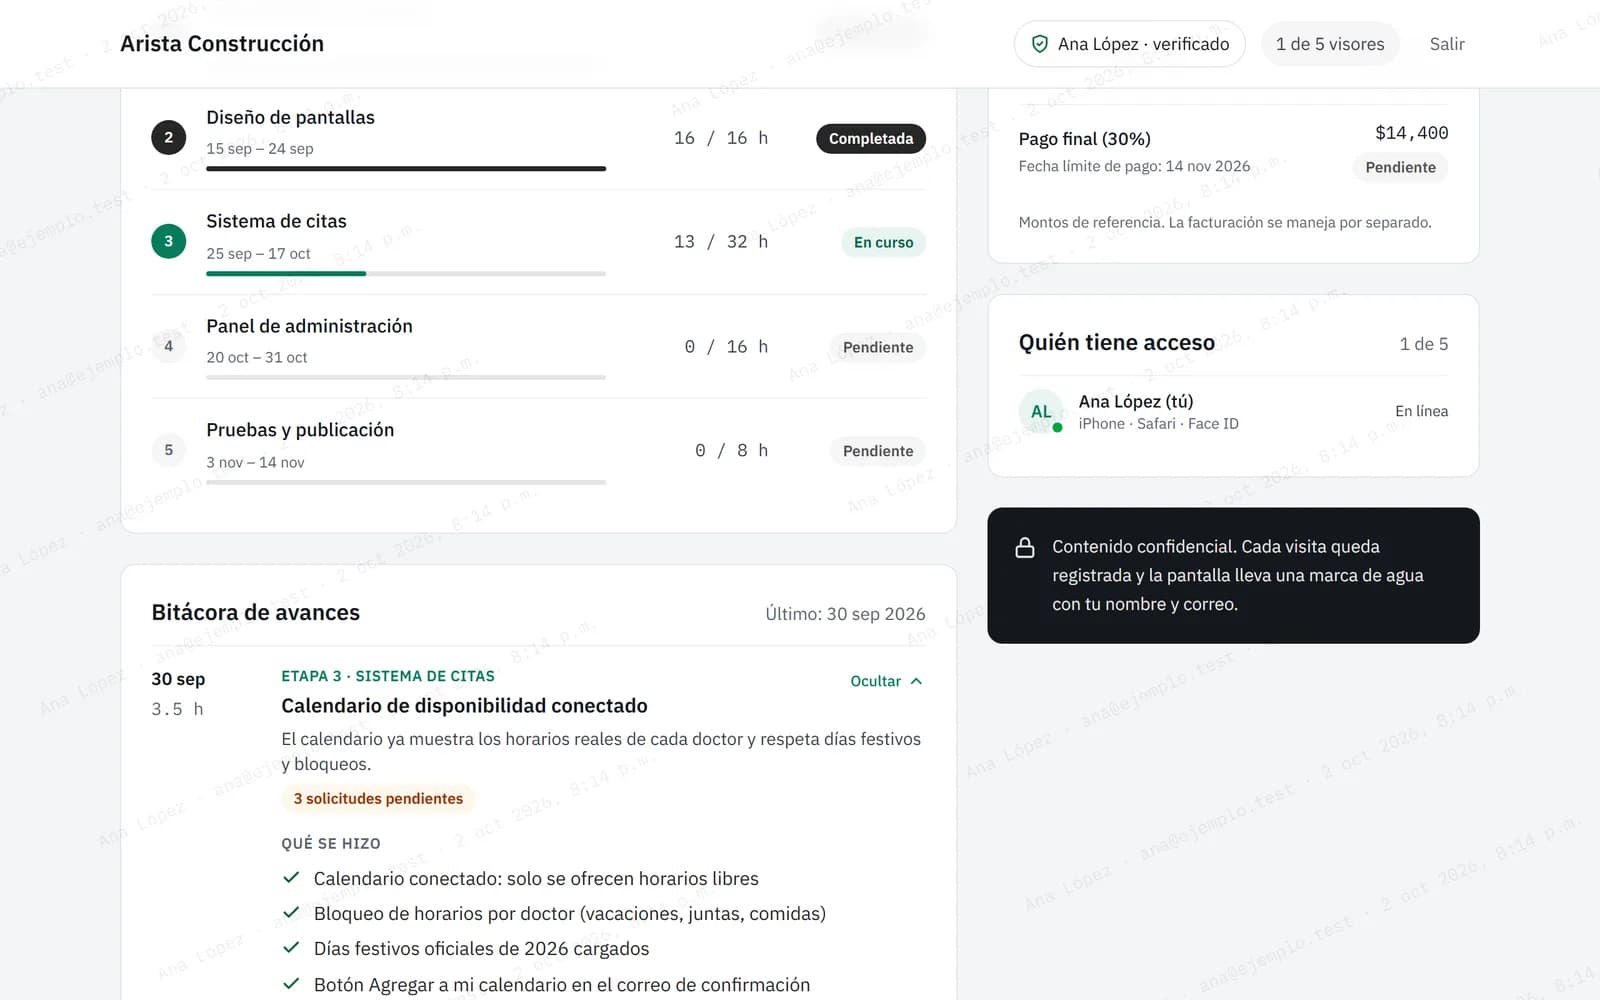The height and width of the screenshot is (1000, 1600).
Task: Click checkmark beside Bloqueo de horarios item
Action: 291,913
